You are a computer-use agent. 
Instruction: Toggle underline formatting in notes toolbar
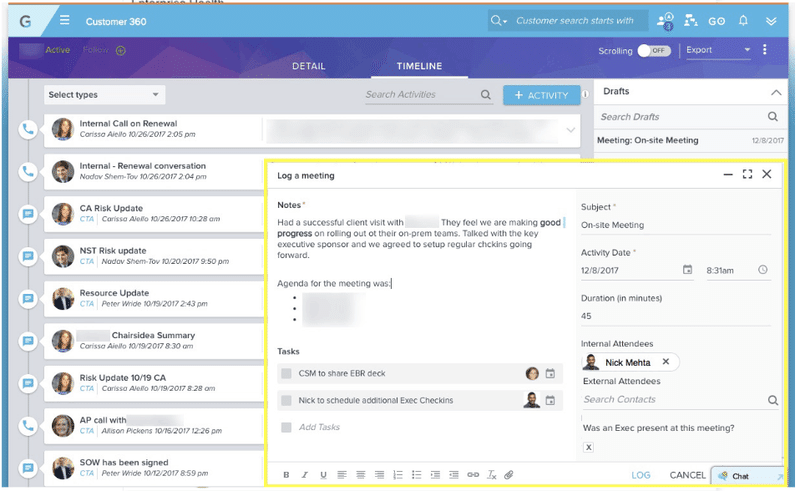[x=323, y=475]
